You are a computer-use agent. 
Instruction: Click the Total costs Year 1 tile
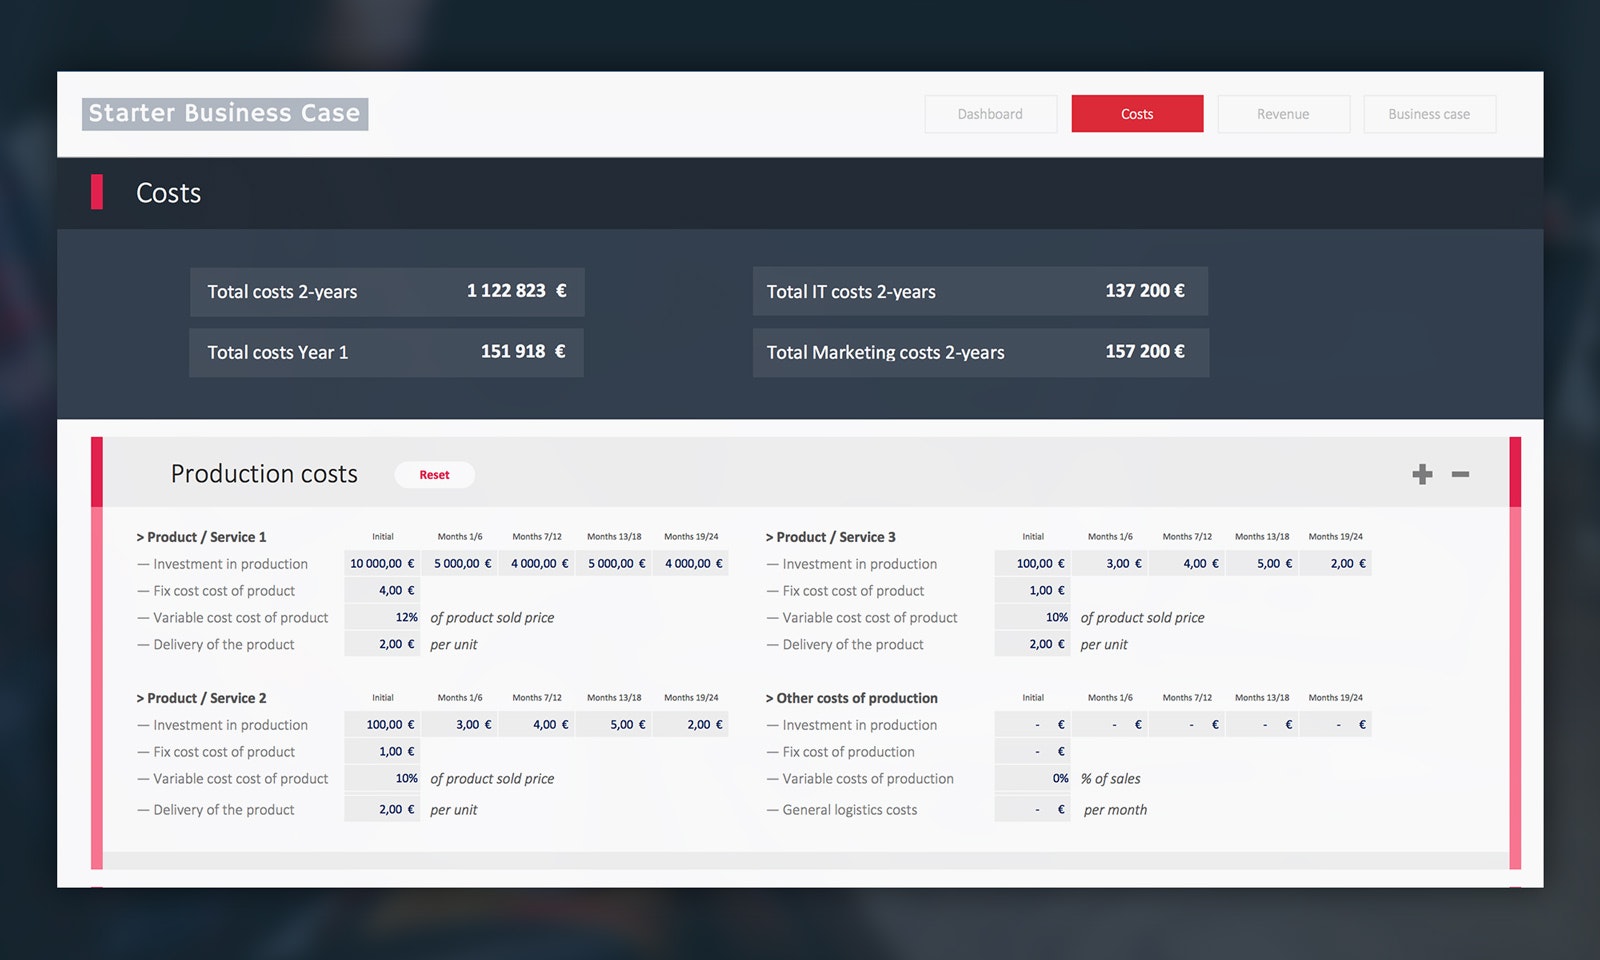[x=386, y=352]
